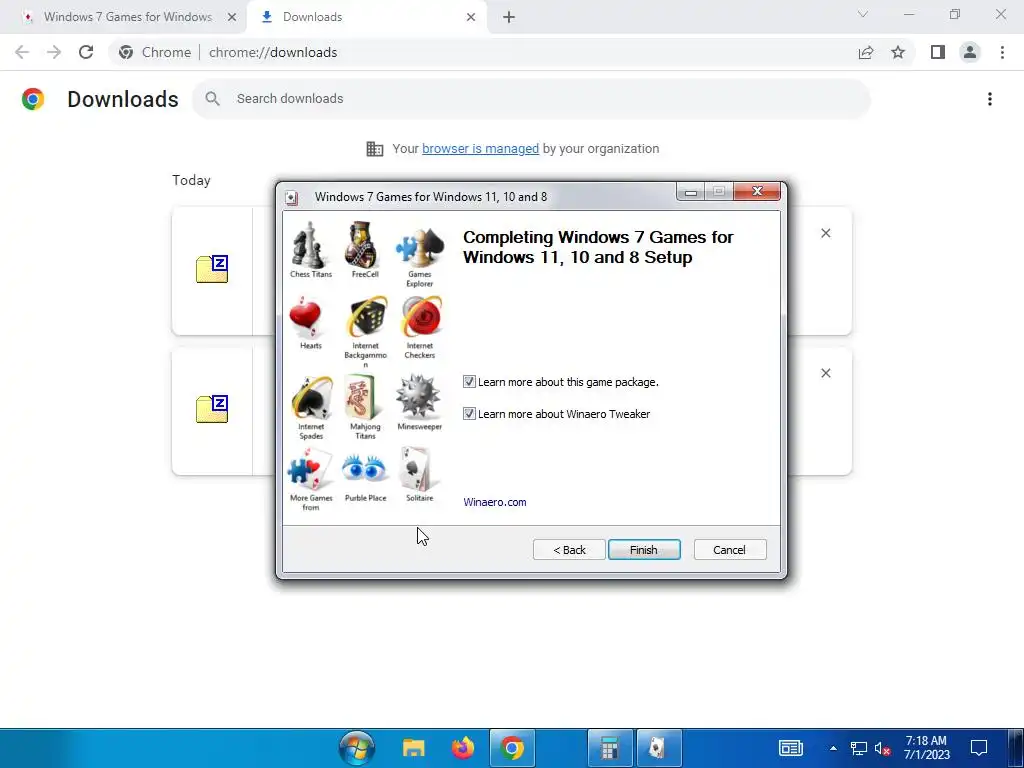
Task: Uncheck Learn more about this game package
Action: click(x=469, y=381)
